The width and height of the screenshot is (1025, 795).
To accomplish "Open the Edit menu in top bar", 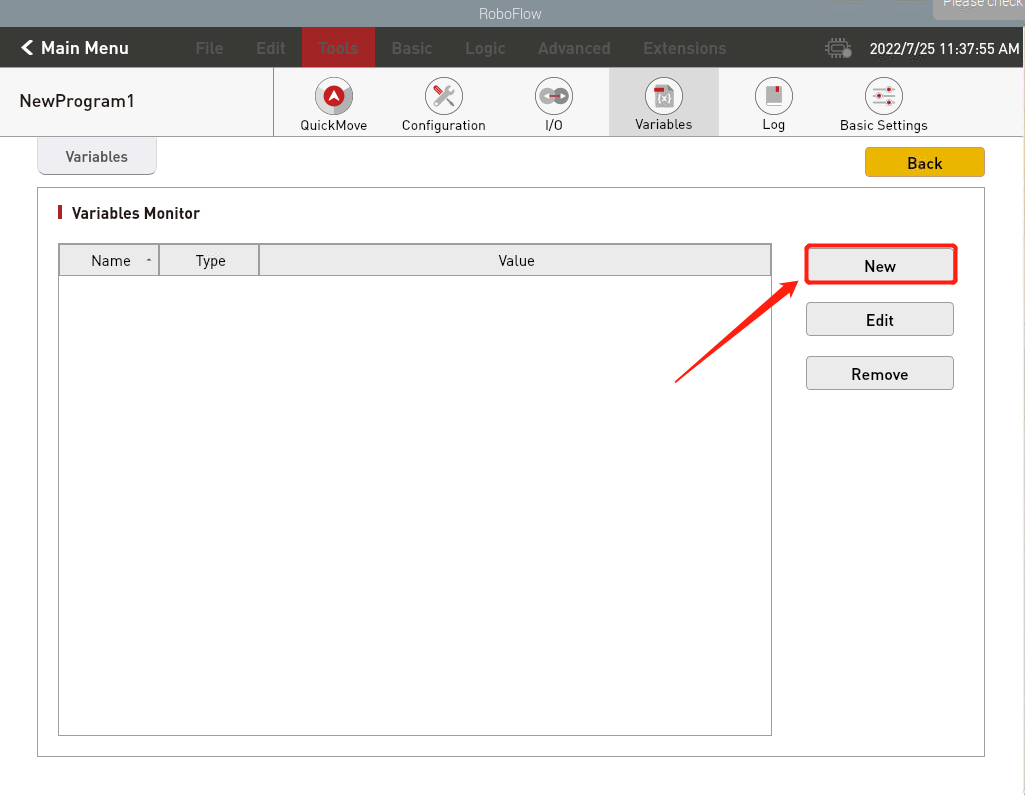I will (x=270, y=48).
